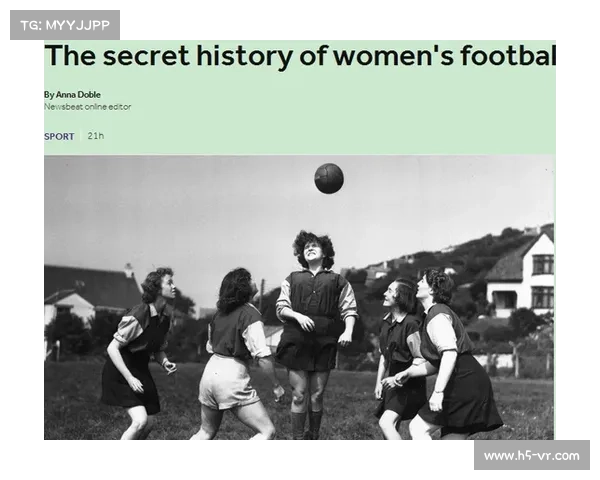Select the rightmost woman in dark skirt
The image size is (600, 480).
(453, 354)
